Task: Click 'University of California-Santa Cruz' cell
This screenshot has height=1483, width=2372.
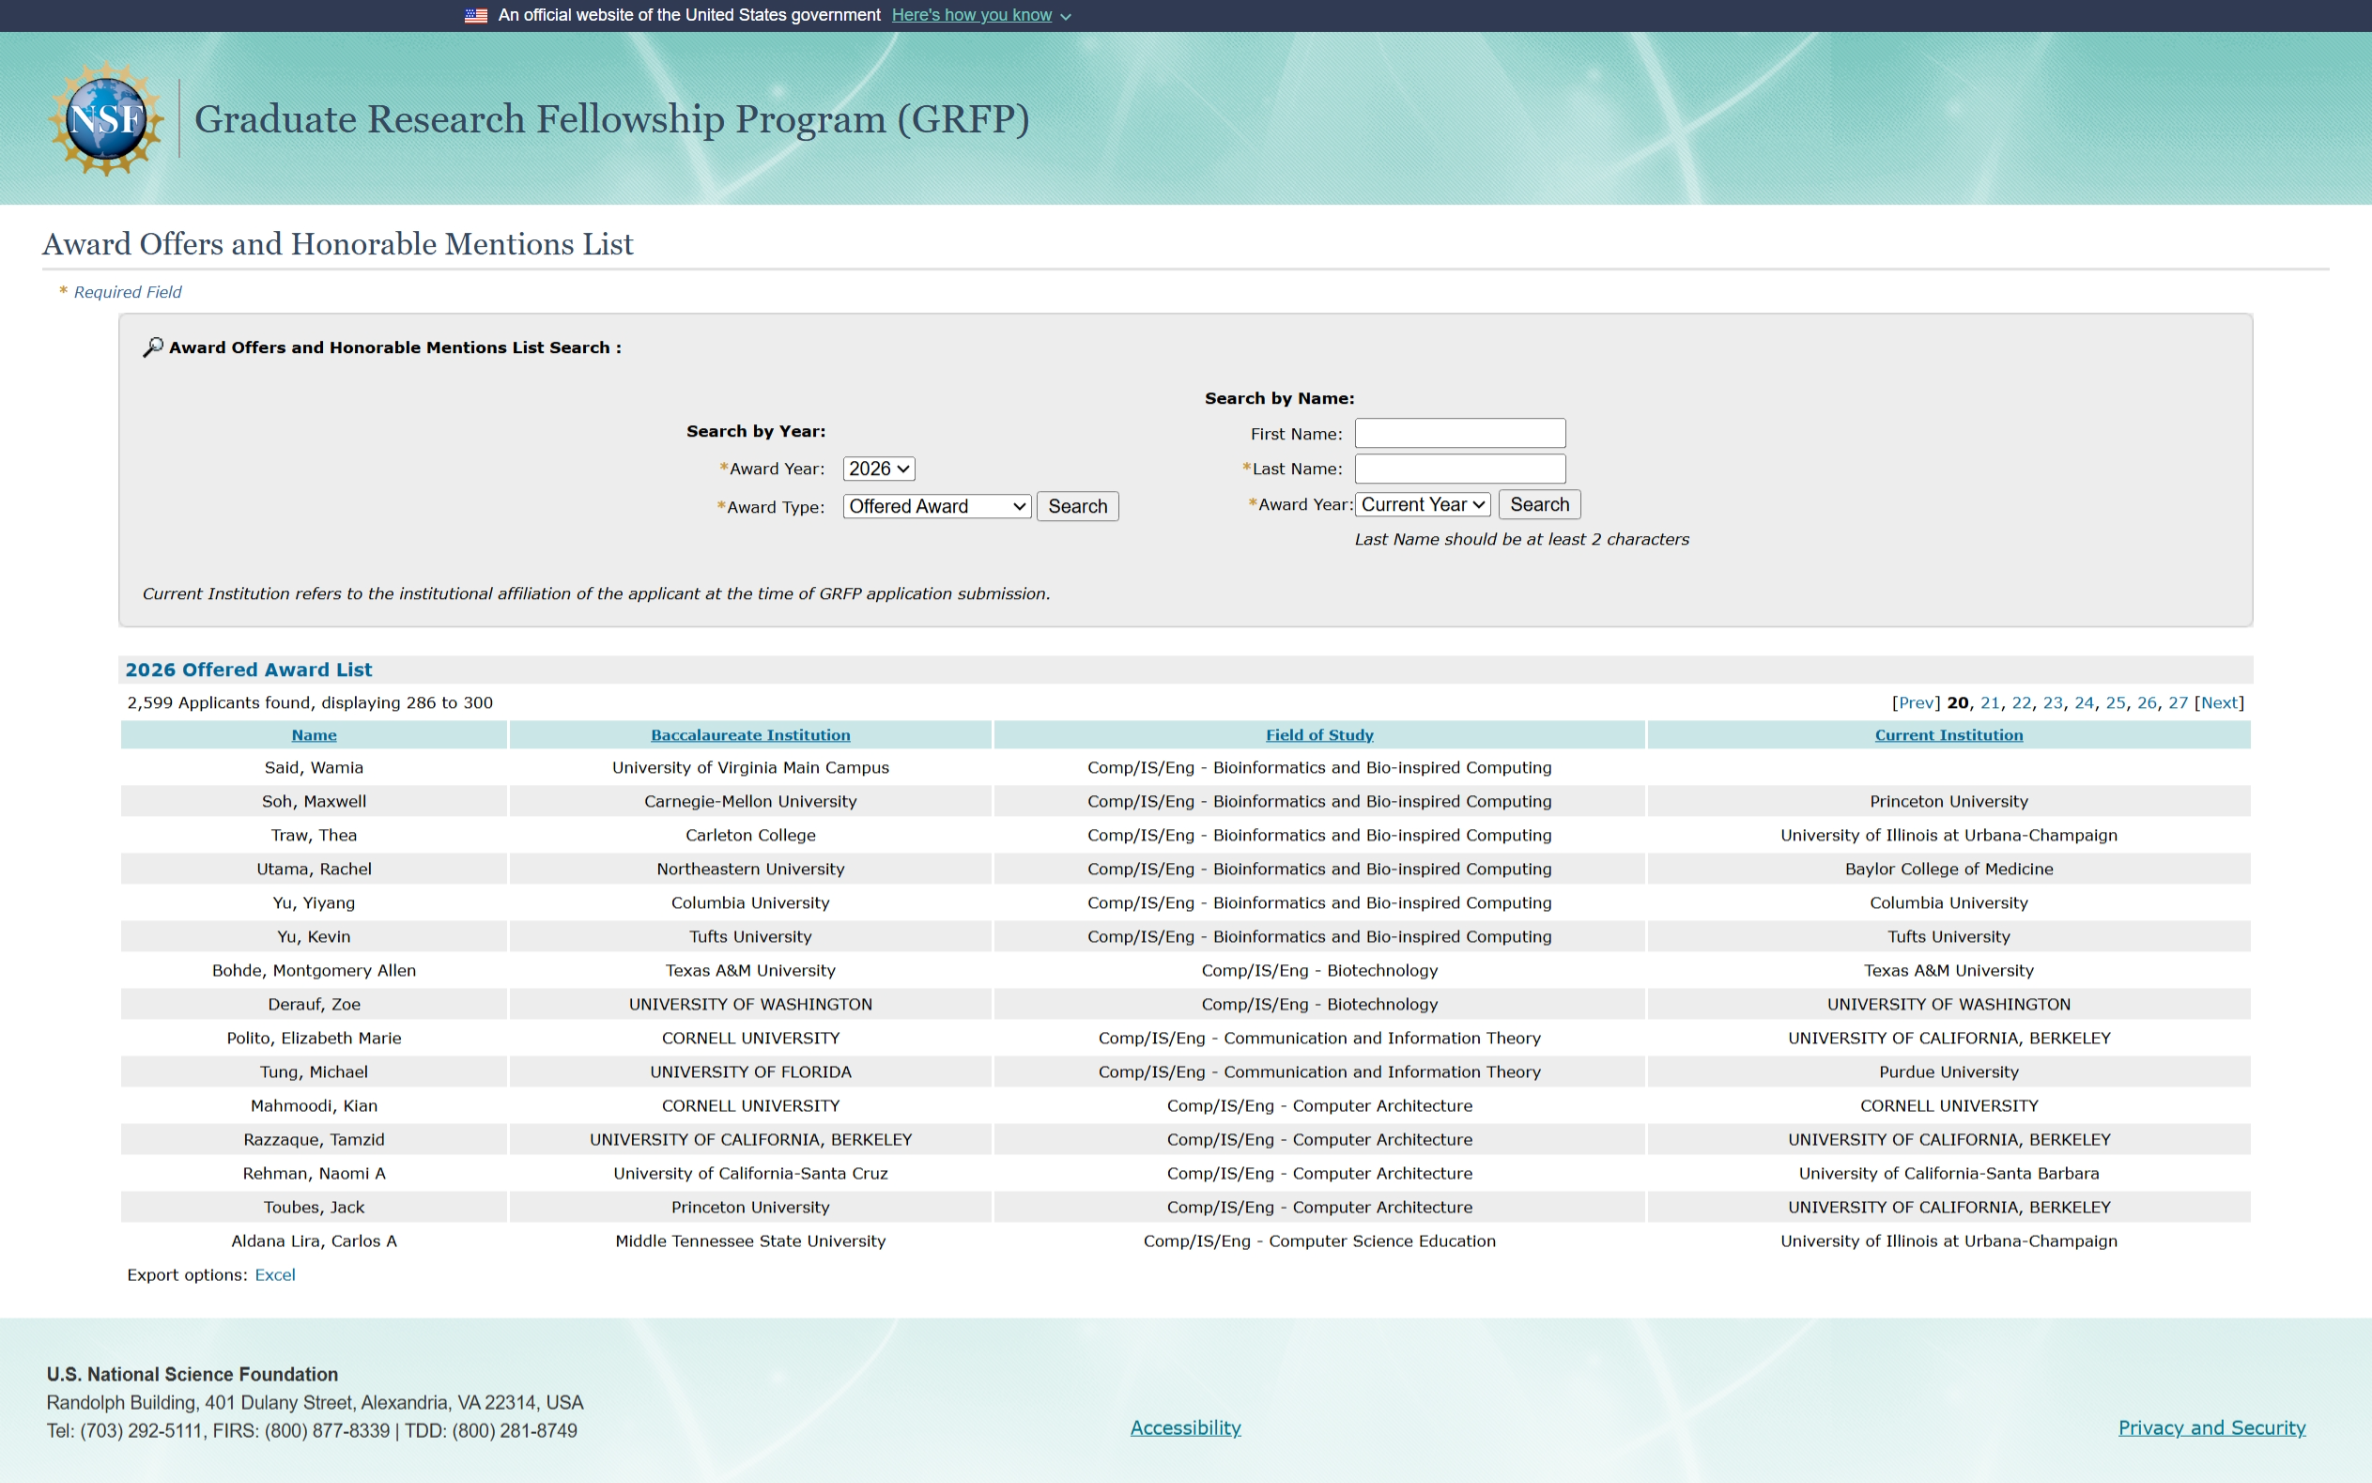Action: point(750,1174)
